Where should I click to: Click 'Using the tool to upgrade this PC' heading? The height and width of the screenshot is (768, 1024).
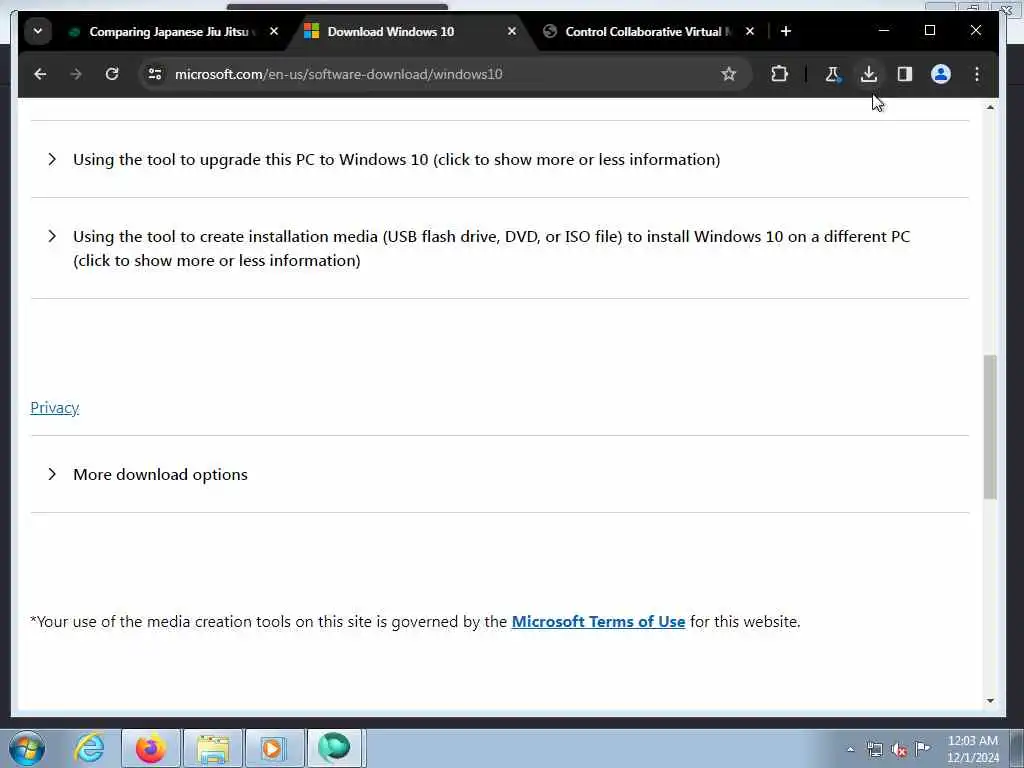[x=396, y=159]
